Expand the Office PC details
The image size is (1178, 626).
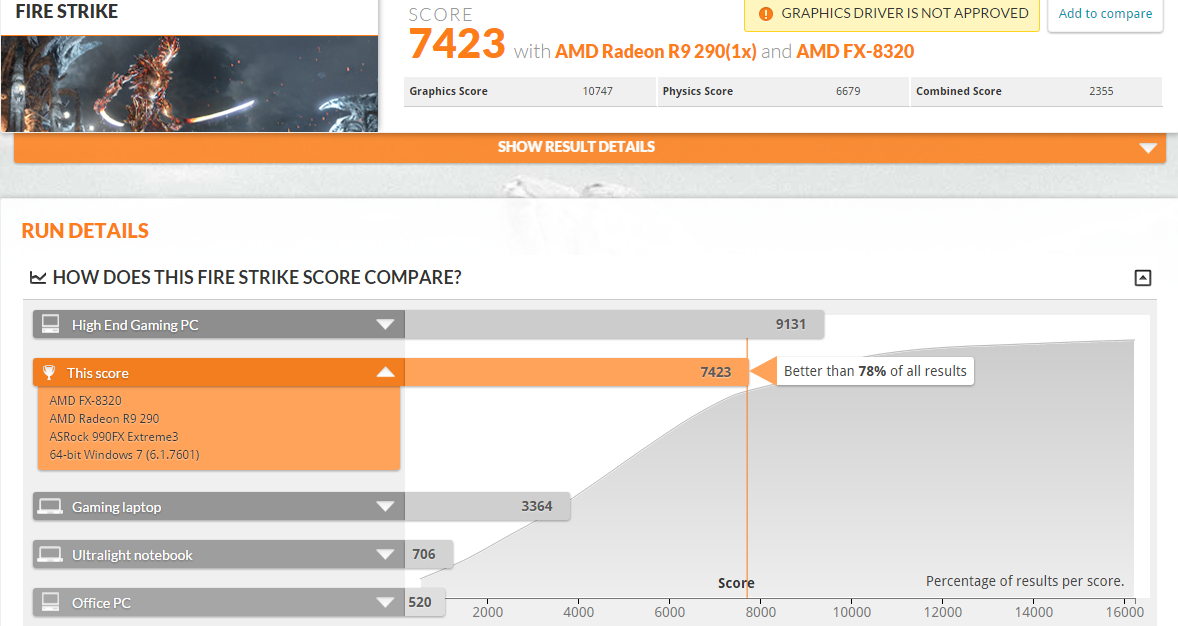tap(385, 603)
